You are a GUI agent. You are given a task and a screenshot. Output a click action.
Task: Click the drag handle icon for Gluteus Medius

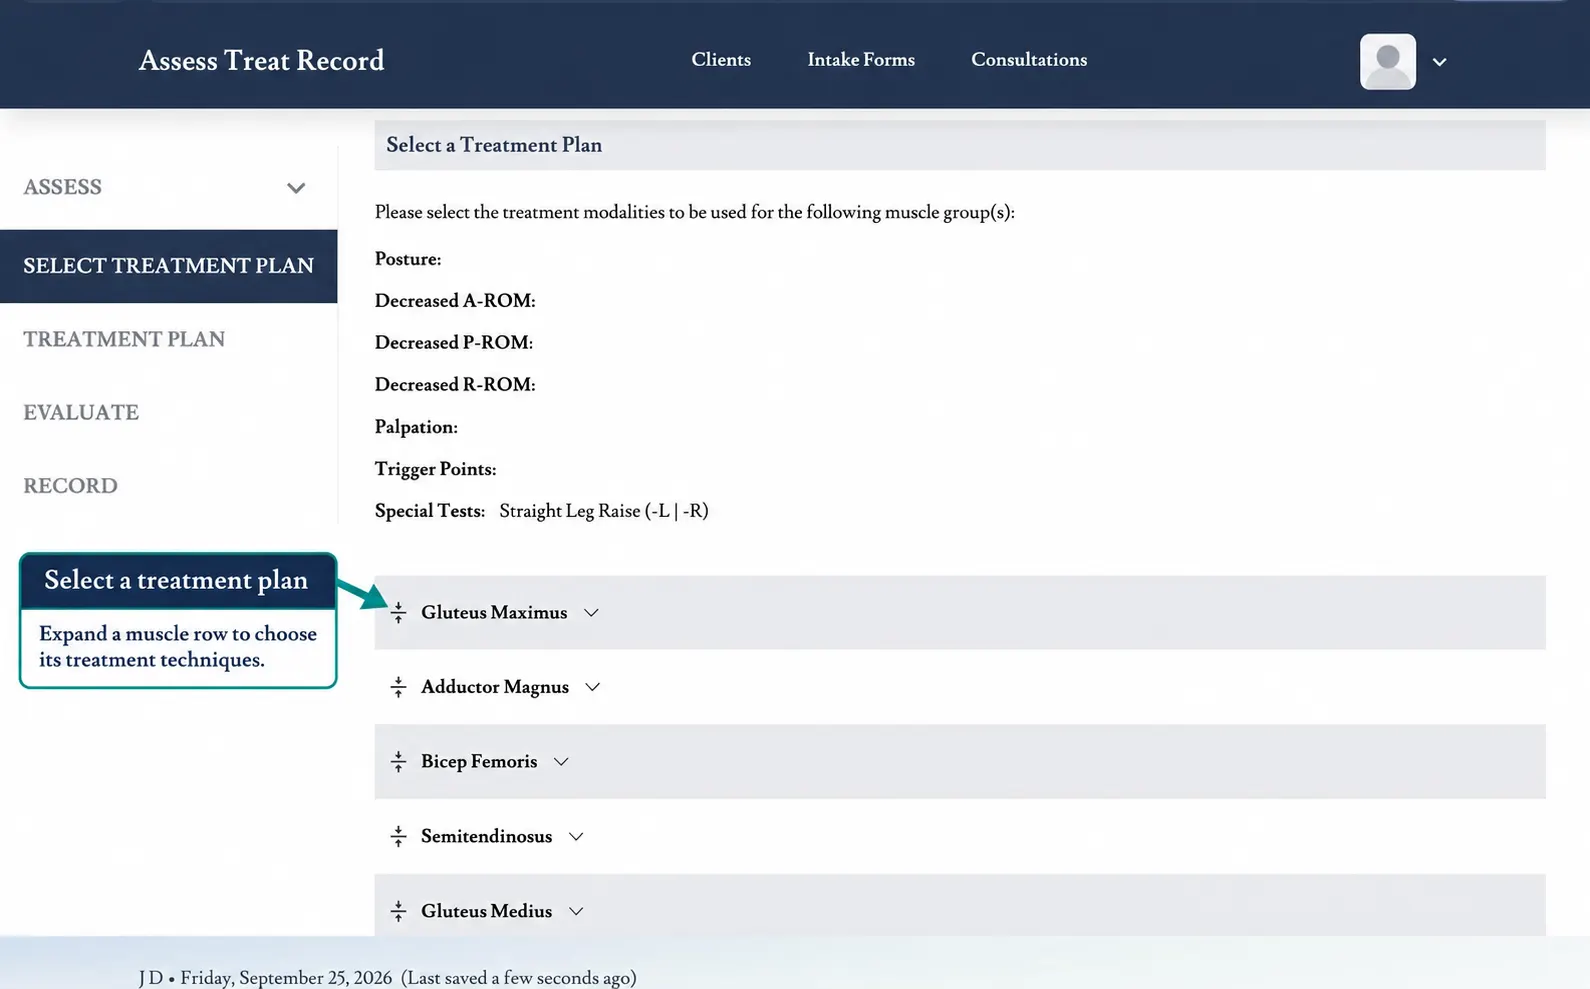tap(398, 911)
